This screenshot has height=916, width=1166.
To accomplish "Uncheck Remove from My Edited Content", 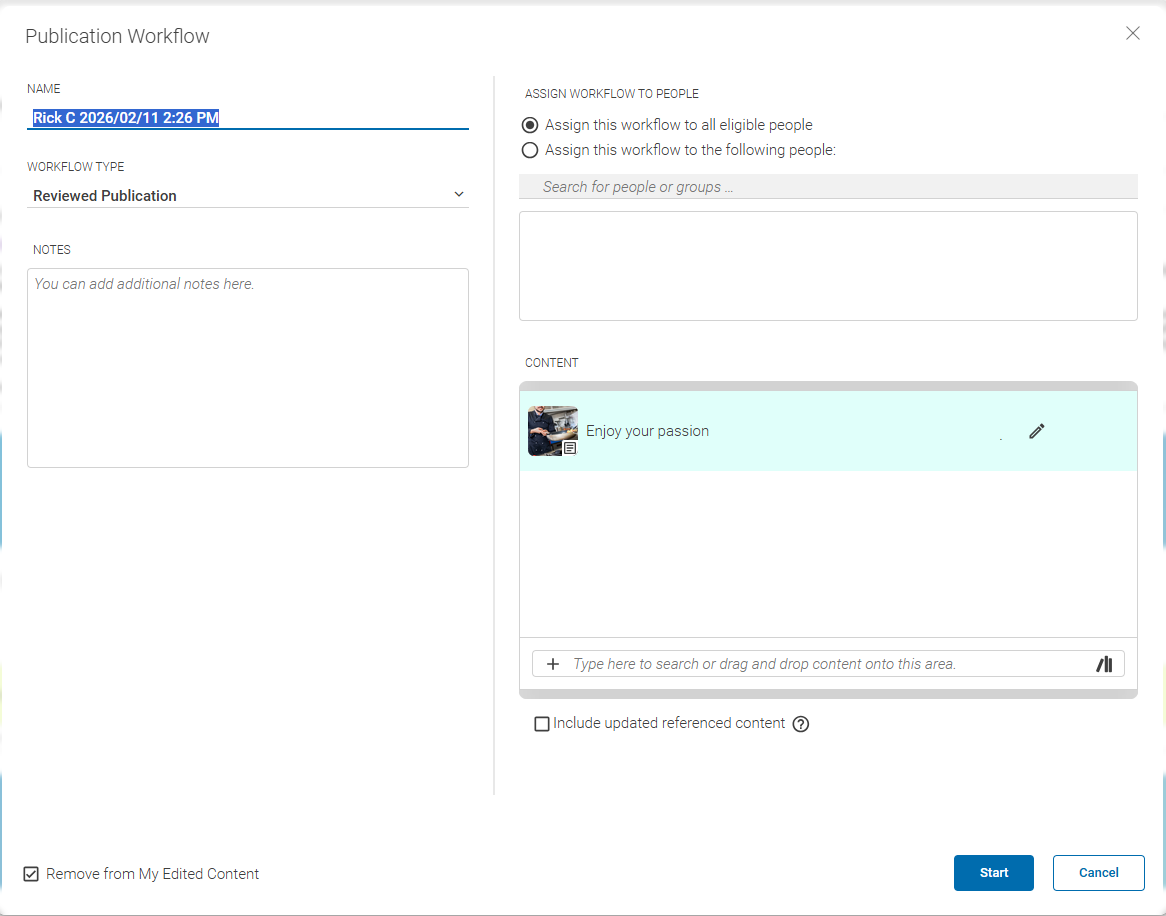I will point(30,873).
